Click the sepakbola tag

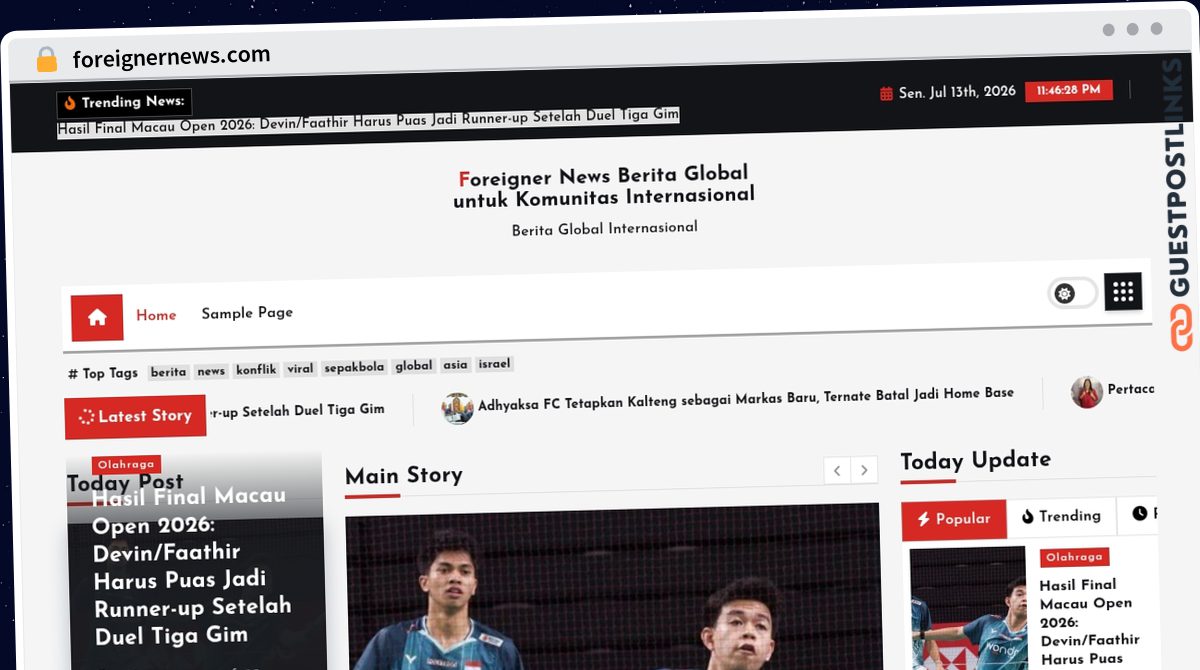coord(354,367)
